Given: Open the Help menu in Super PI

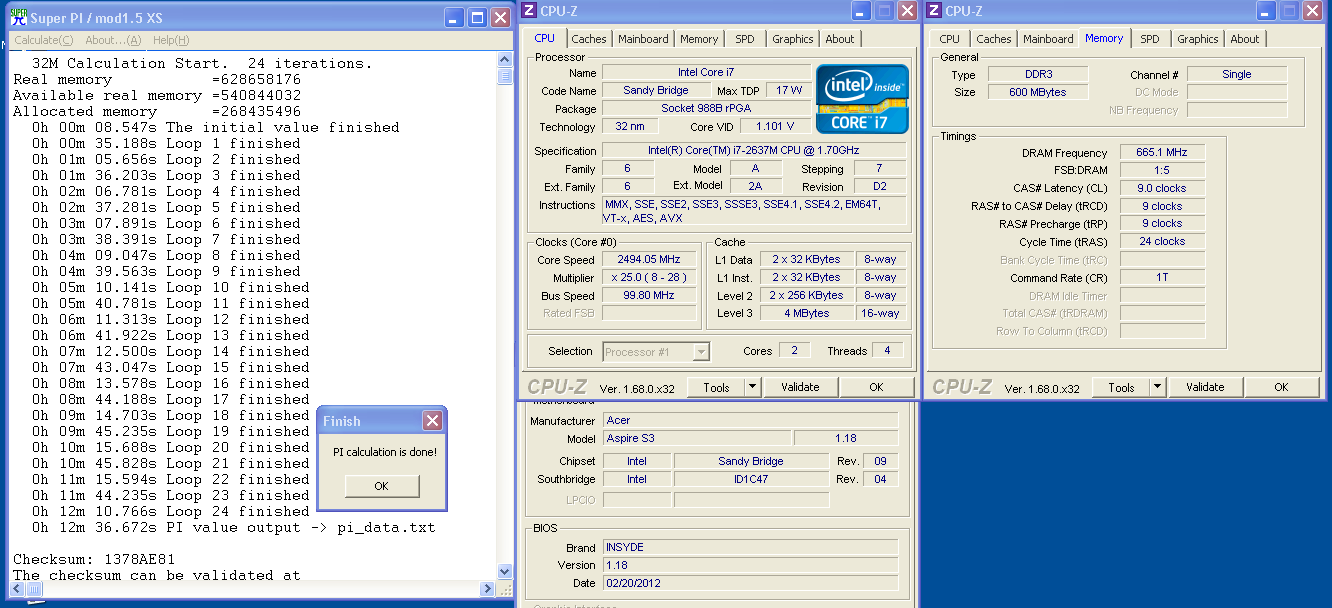Looking at the screenshot, I should pyautogui.click(x=171, y=40).
